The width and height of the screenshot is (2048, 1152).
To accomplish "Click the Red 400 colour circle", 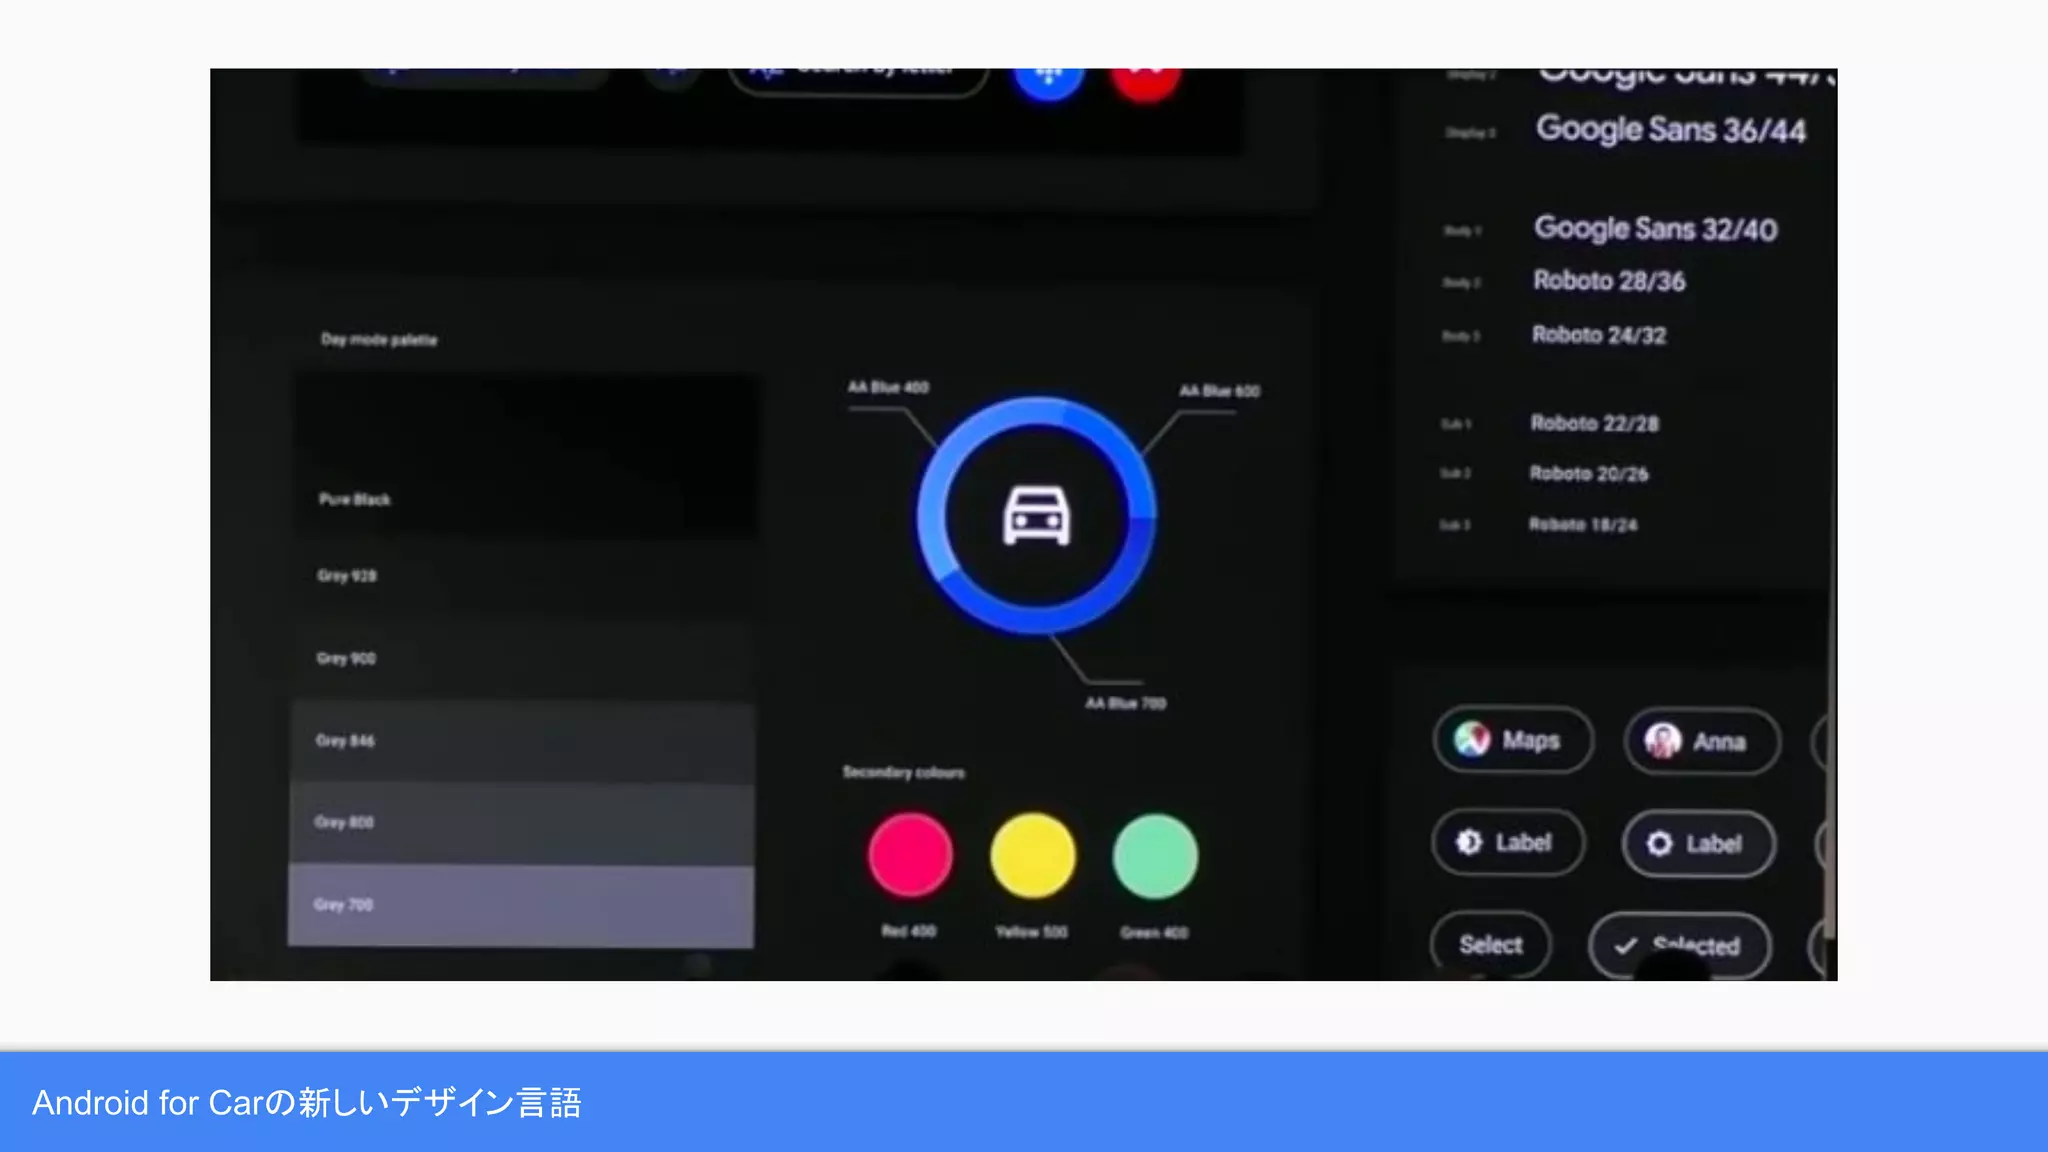I will pos(910,855).
